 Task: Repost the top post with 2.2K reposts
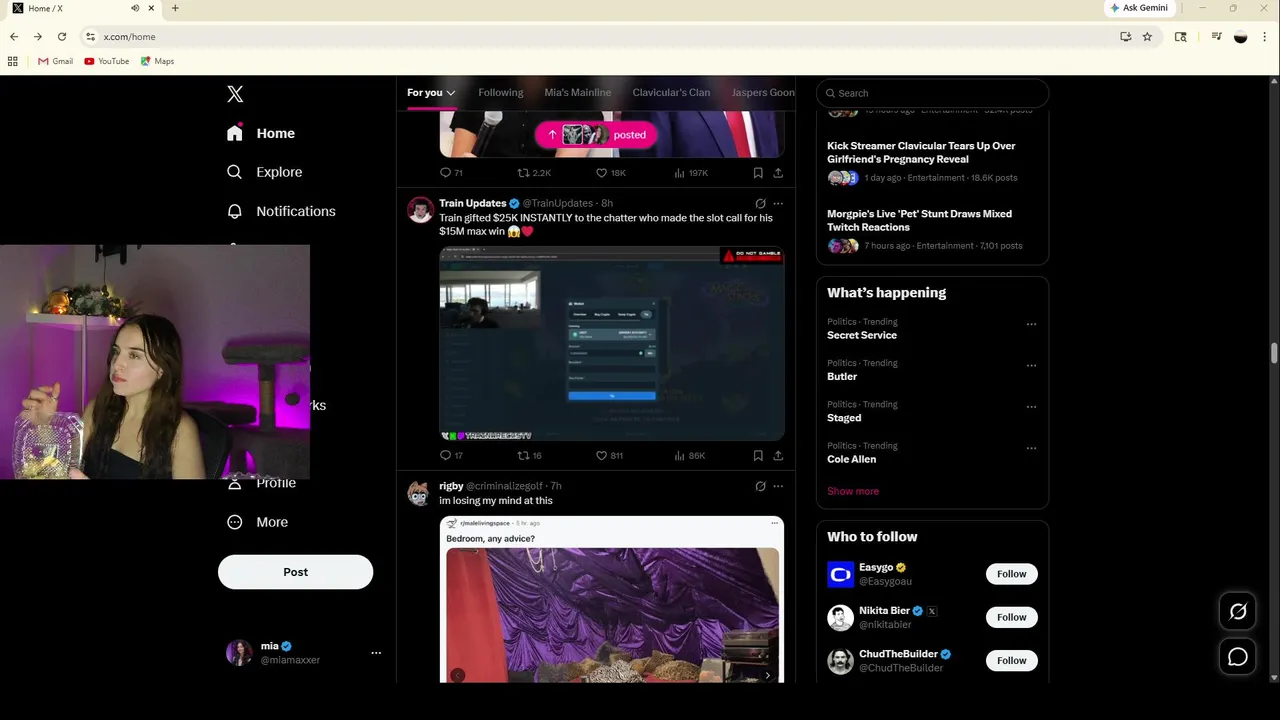pyautogui.click(x=534, y=173)
